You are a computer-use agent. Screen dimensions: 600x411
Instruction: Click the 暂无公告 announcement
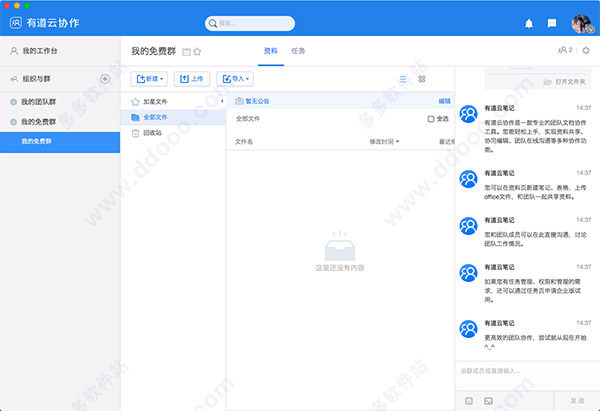(x=253, y=101)
